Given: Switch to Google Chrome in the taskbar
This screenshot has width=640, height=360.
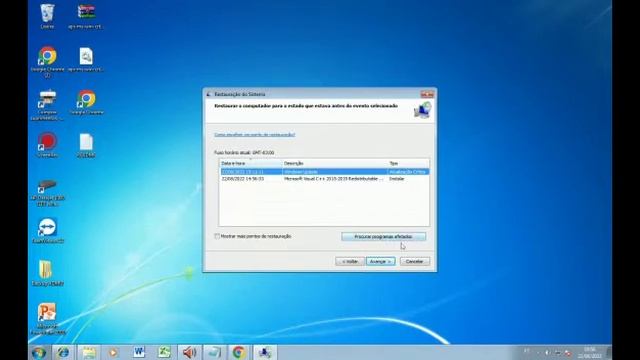Looking at the screenshot, I should (239, 352).
